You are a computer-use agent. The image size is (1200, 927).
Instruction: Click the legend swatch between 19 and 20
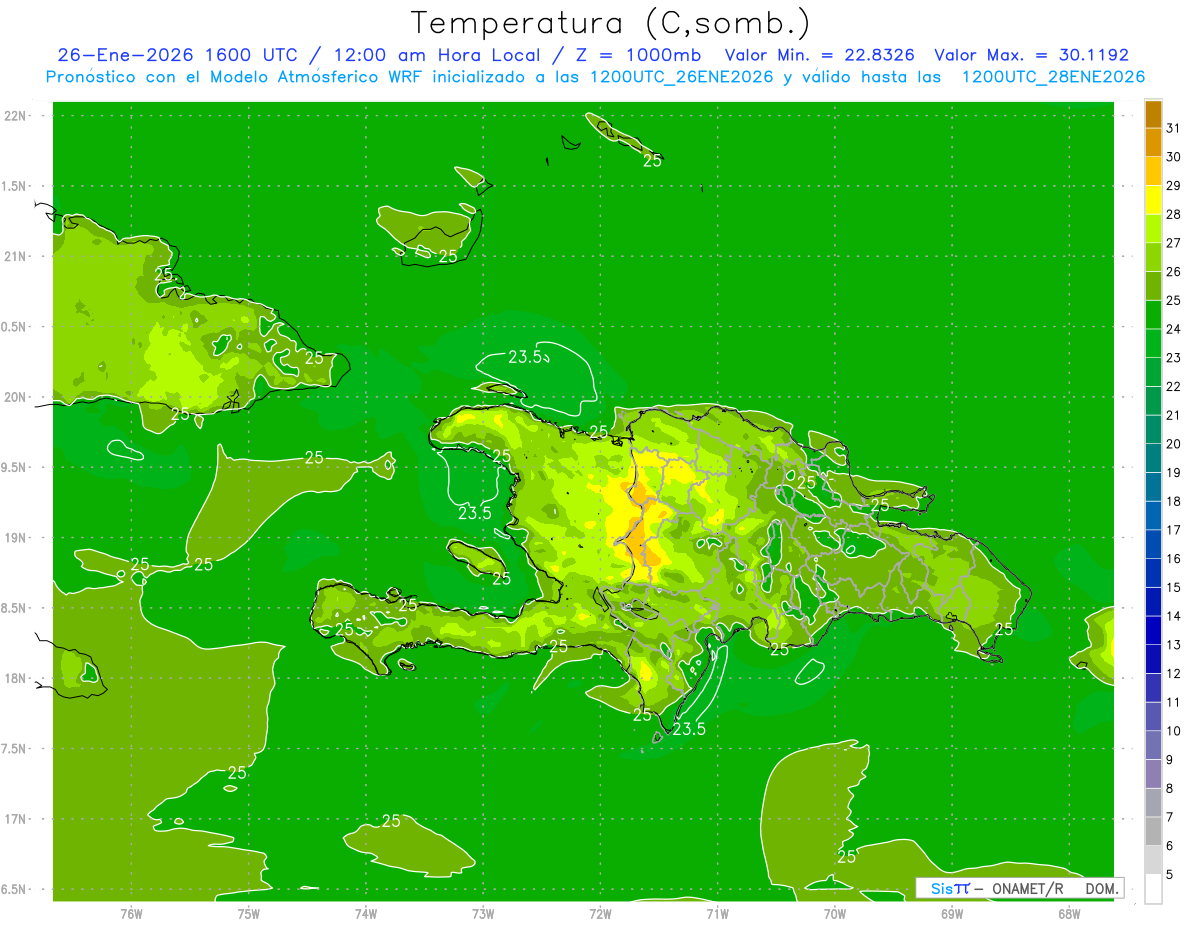pos(1153,458)
